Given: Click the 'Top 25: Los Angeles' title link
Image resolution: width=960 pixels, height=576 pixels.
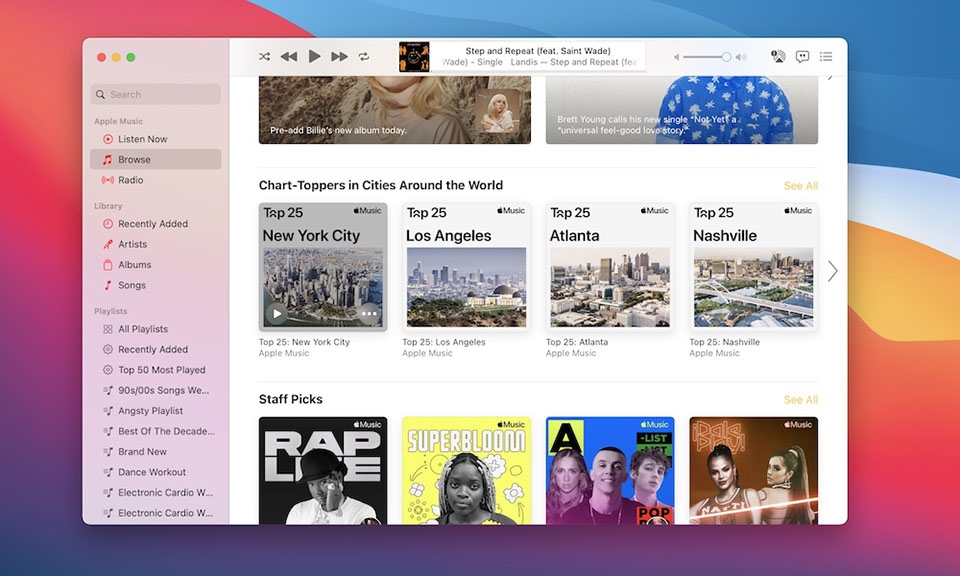Looking at the screenshot, I should point(444,342).
